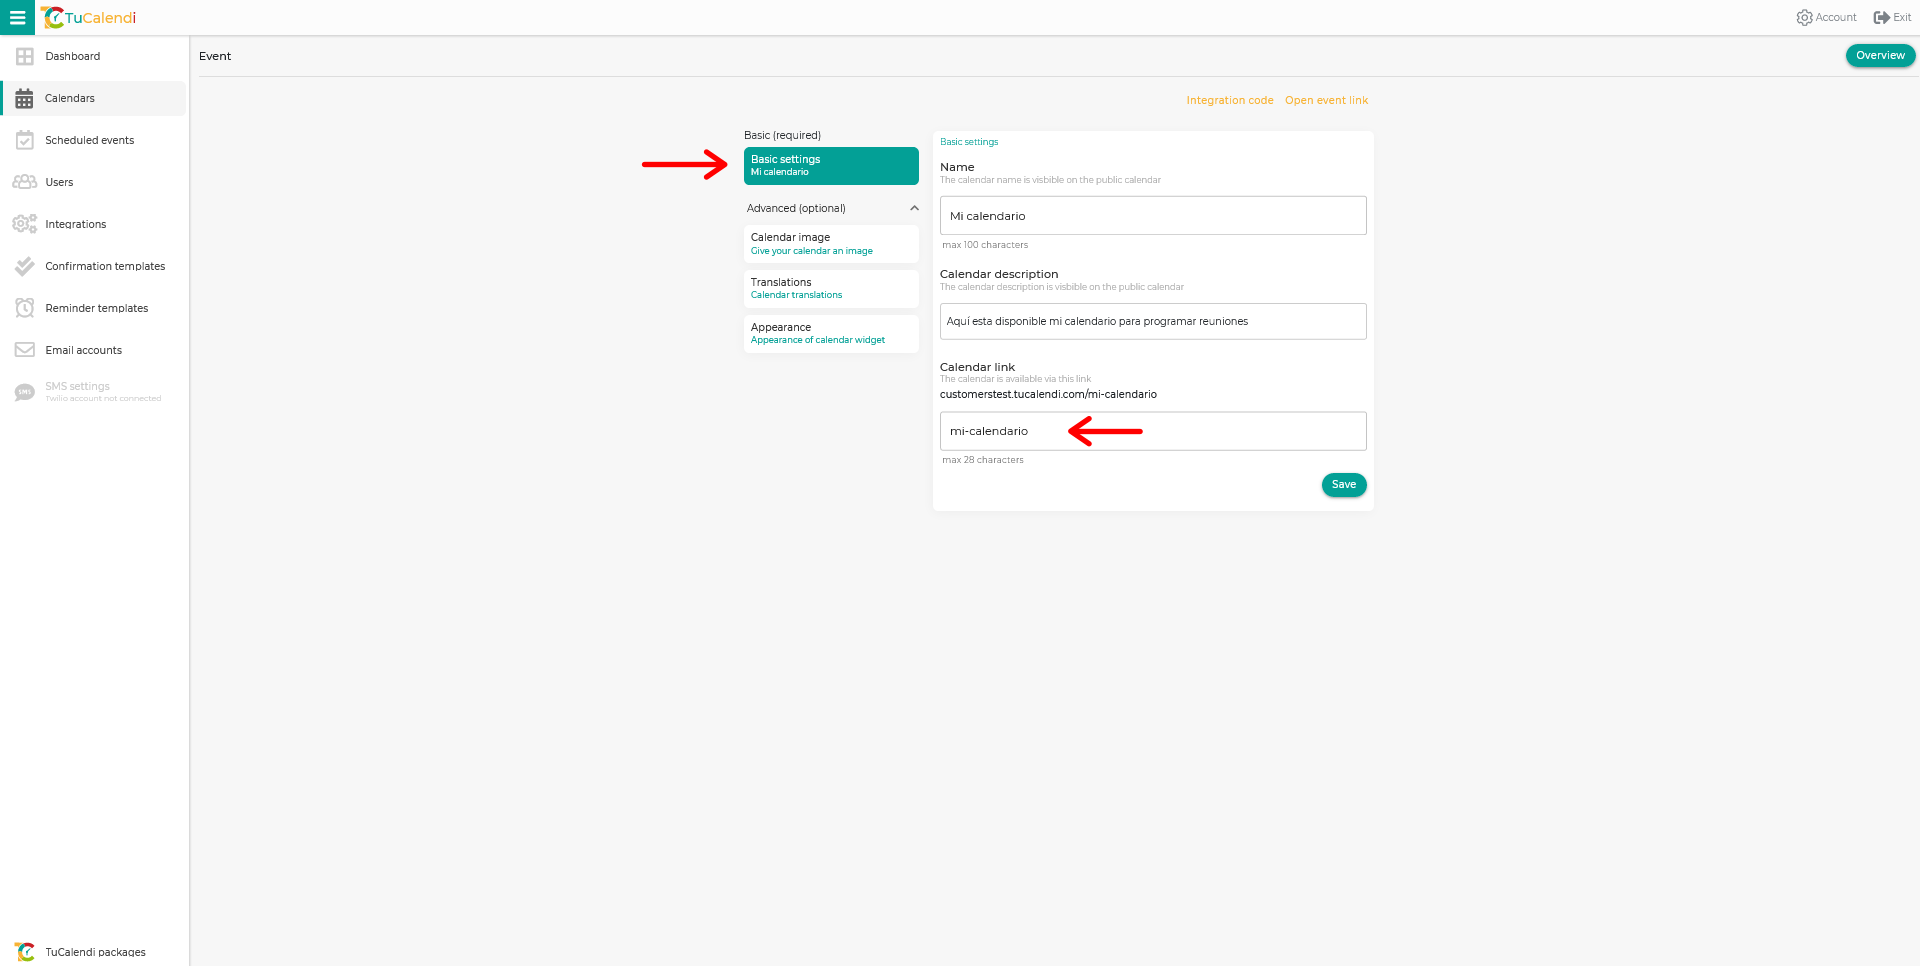Click the max 28 characters hint
The image size is (1920, 966).
click(983, 460)
